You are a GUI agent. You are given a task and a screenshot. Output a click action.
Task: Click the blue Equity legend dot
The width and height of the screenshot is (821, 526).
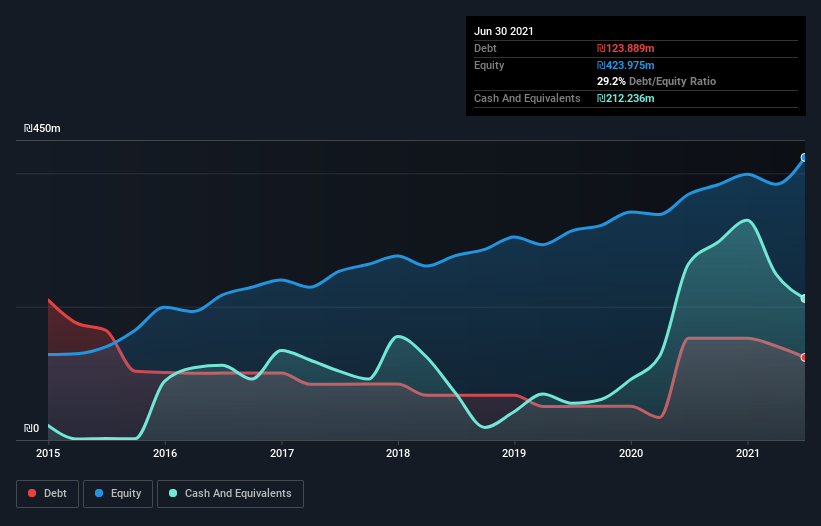99,493
